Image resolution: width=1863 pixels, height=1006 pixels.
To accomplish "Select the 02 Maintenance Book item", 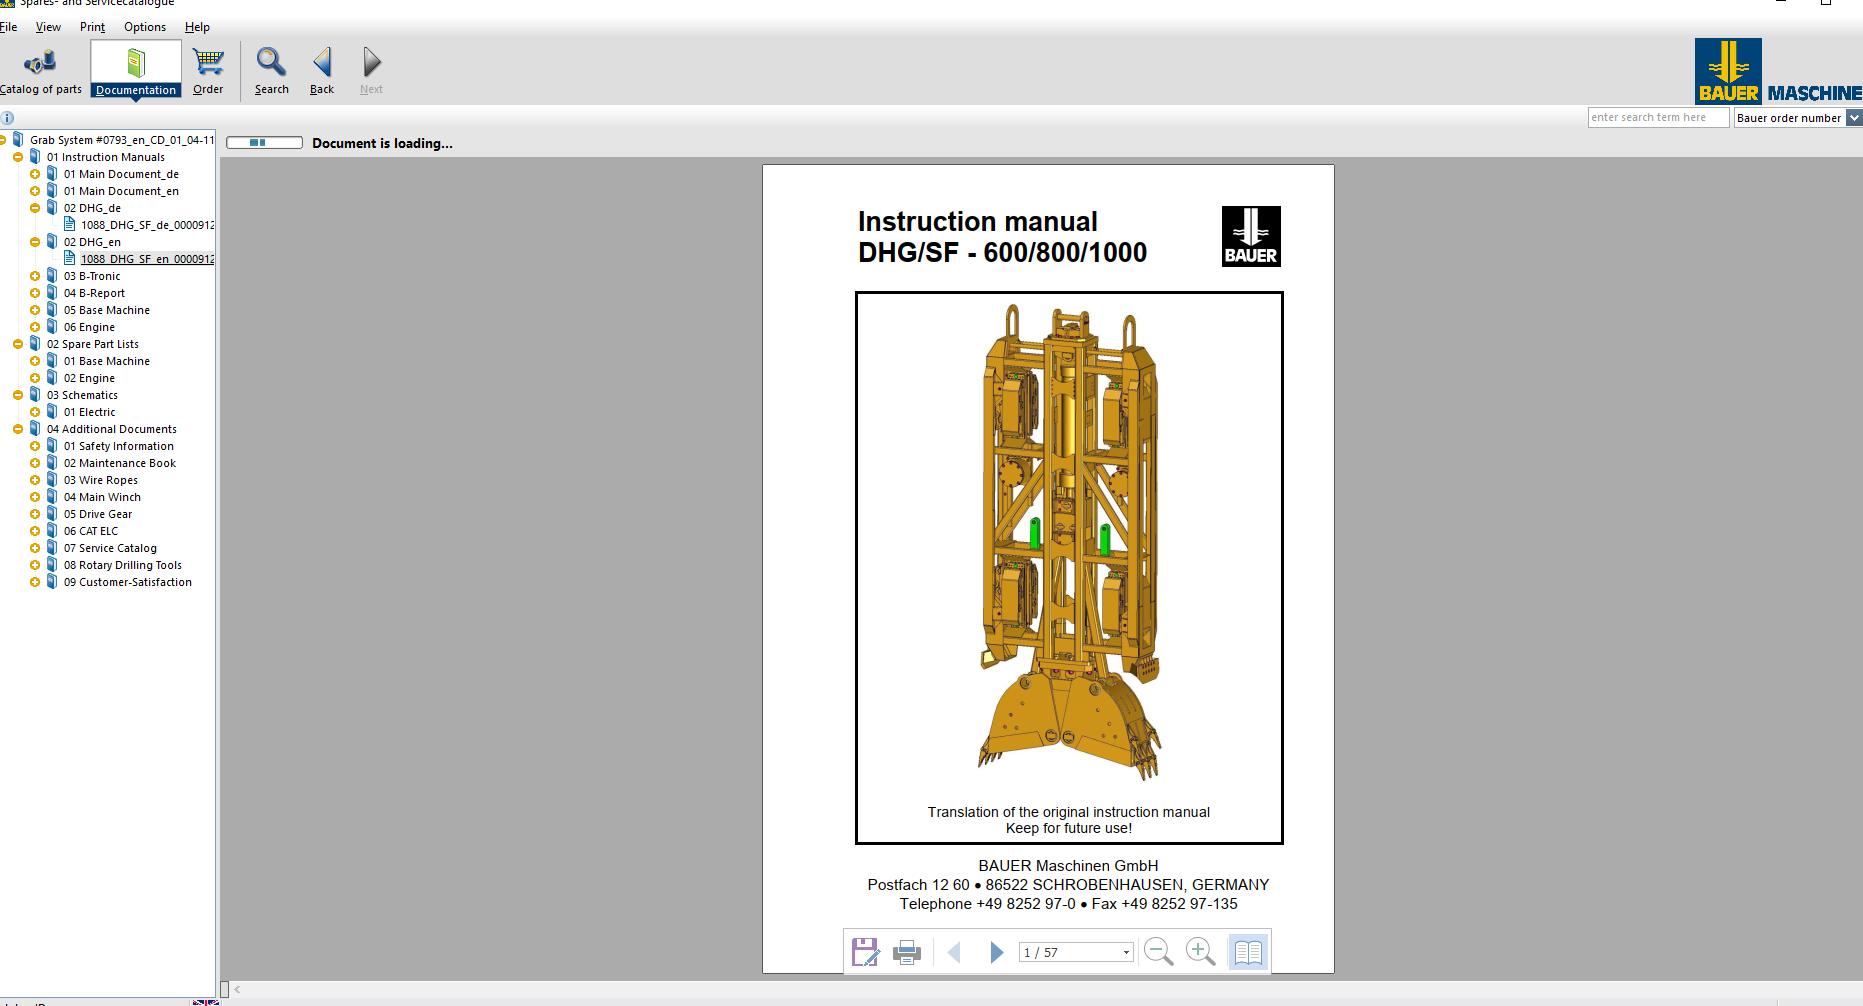I will coord(120,463).
